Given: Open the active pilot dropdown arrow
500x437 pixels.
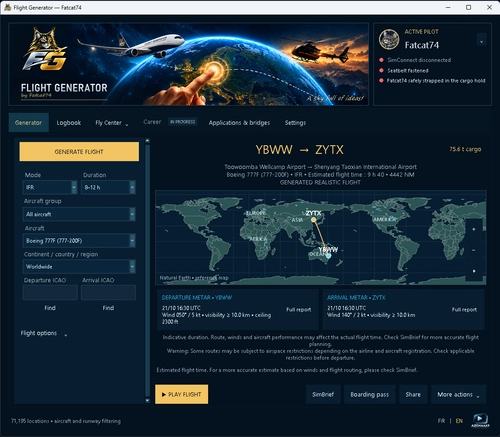Looking at the screenshot, I should click(x=481, y=41).
